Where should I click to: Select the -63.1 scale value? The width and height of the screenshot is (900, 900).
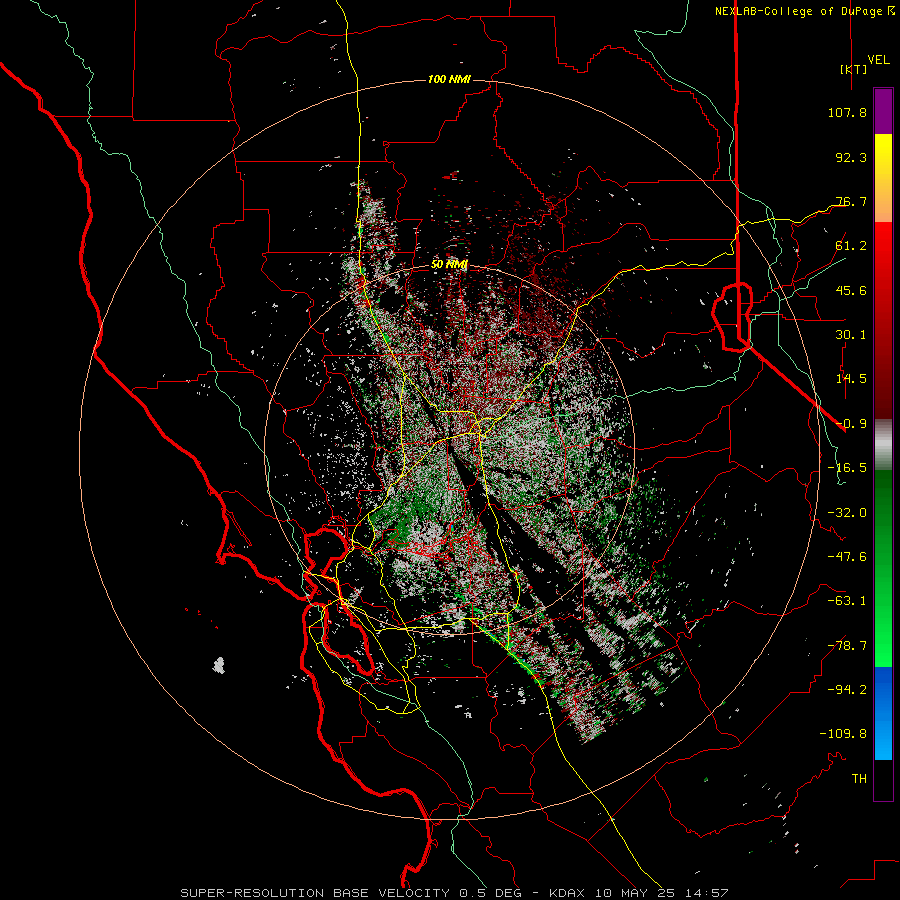[x=847, y=601]
